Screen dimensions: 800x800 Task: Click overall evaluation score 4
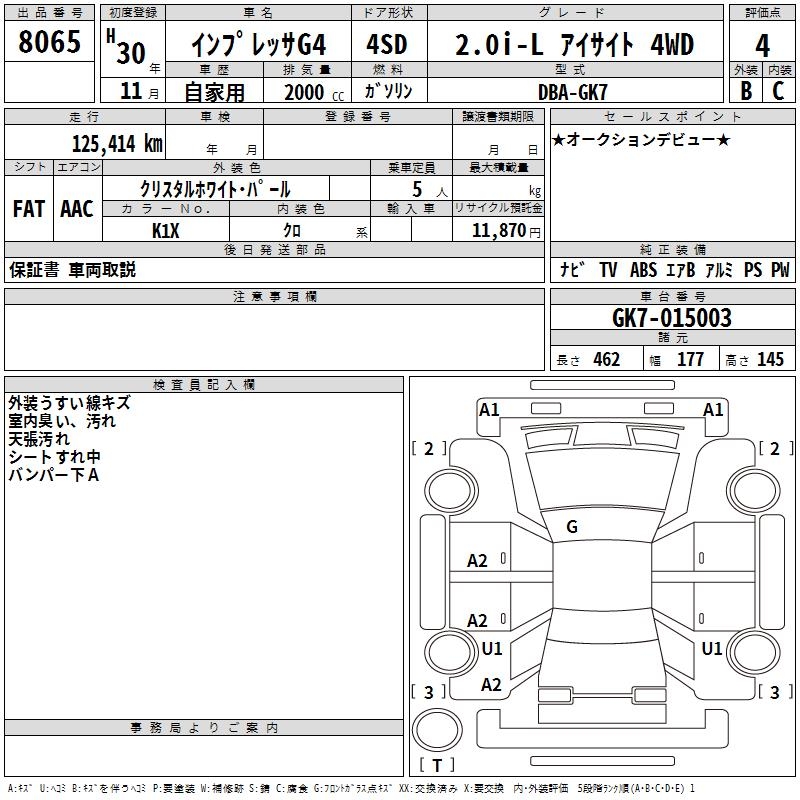tap(762, 45)
